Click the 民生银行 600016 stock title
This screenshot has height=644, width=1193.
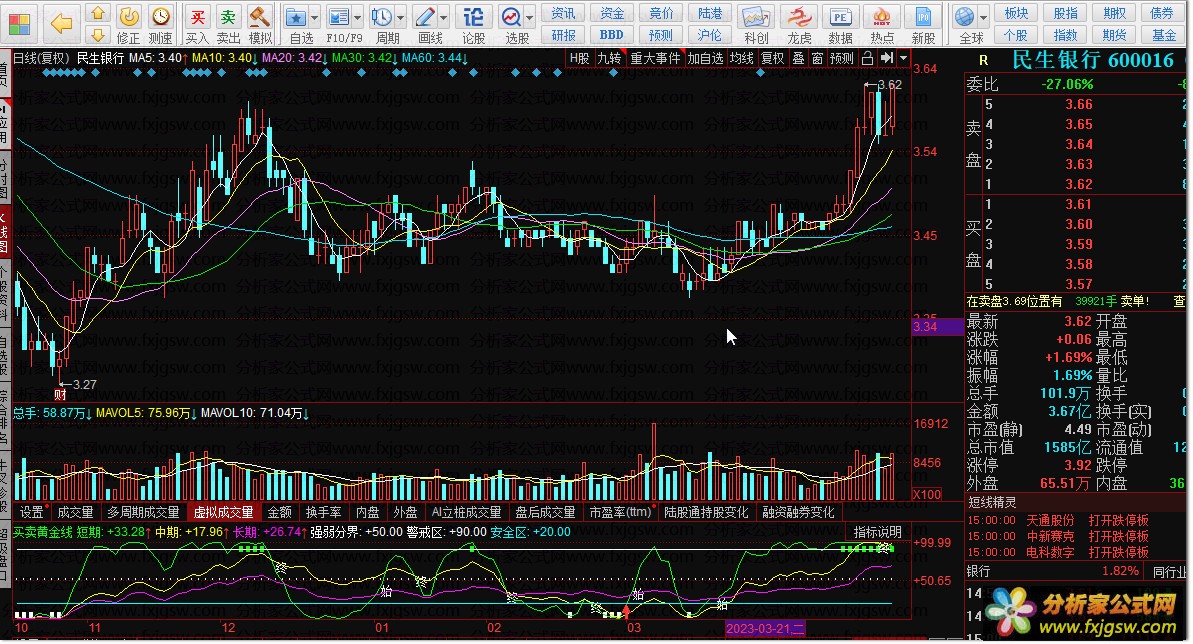coord(1093,60)
